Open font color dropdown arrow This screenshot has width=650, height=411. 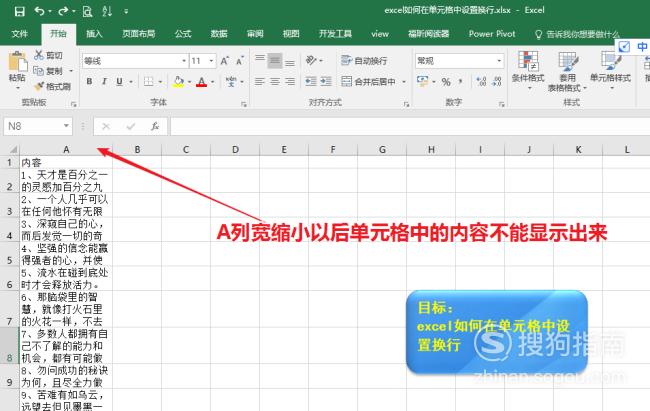coord(213,82)
